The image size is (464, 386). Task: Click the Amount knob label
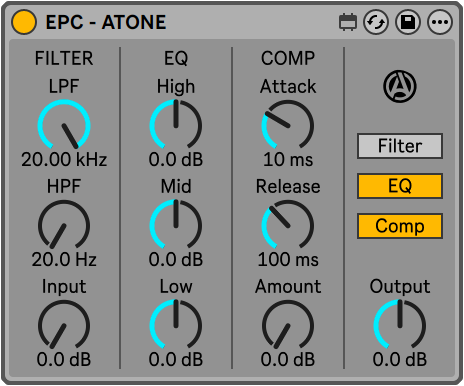(x=288, y=286)
